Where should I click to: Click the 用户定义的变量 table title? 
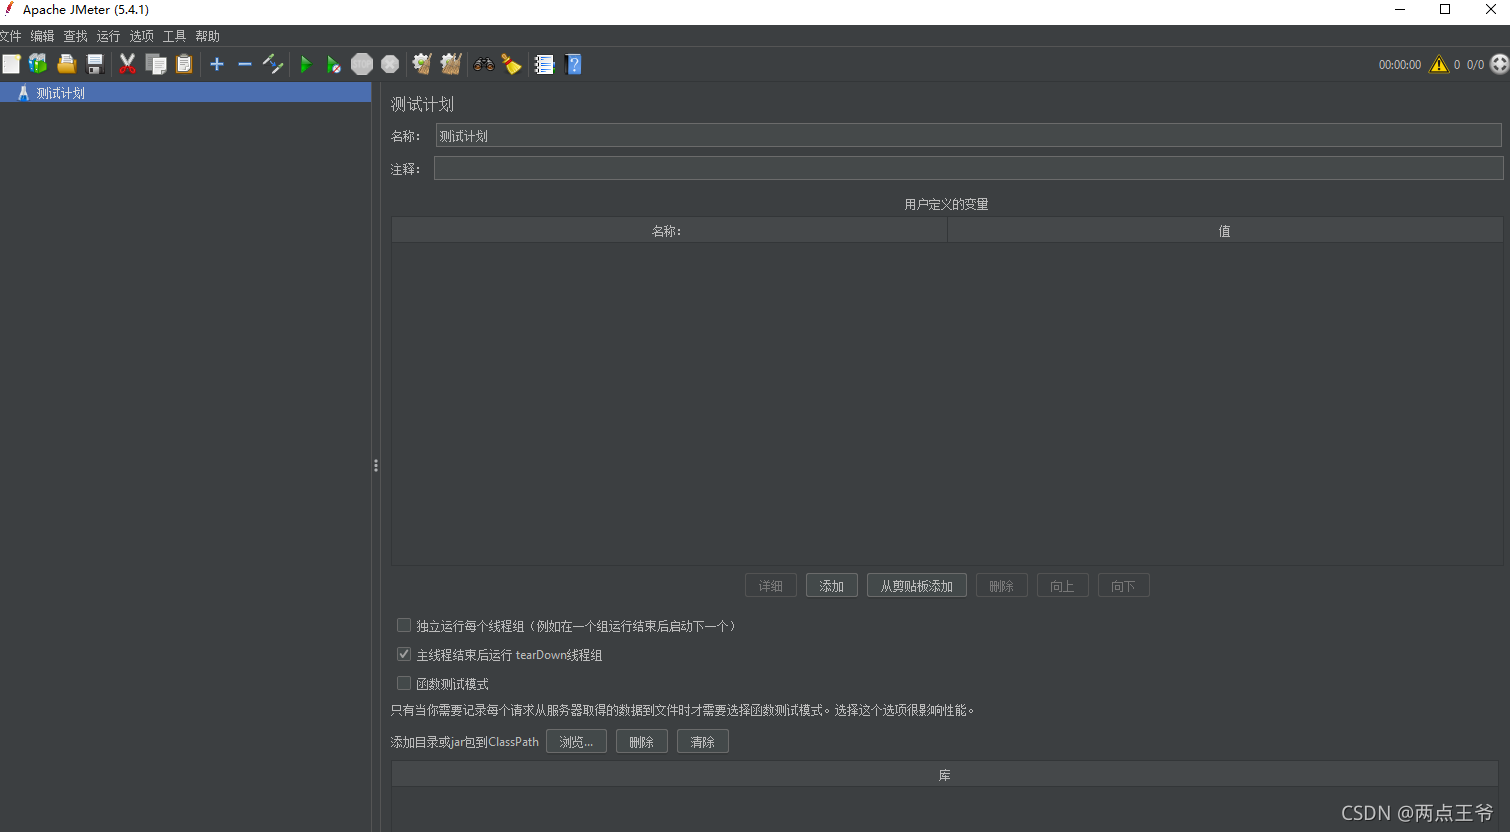(x=946, y=204)
